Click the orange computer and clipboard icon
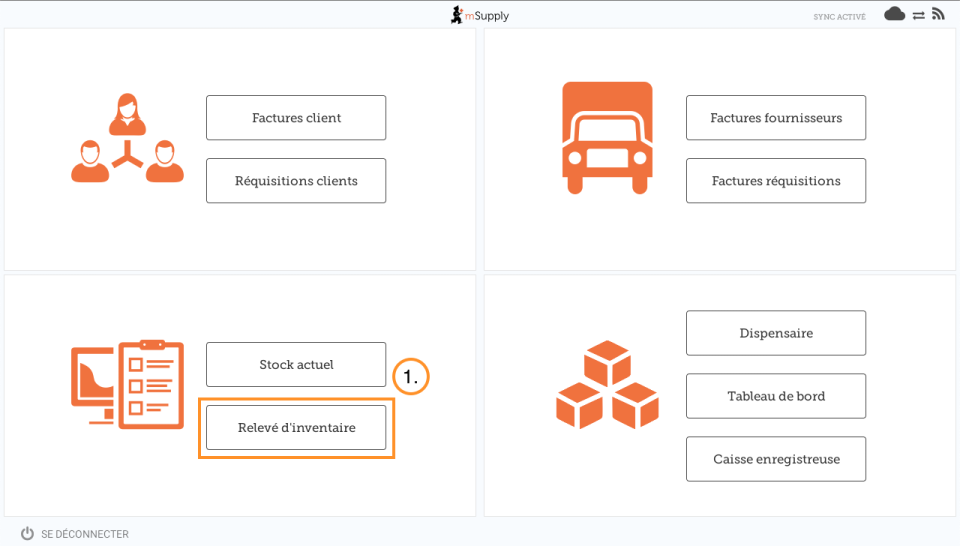The width and height of the screenshot is (960, 546). (x=127, y=385)
